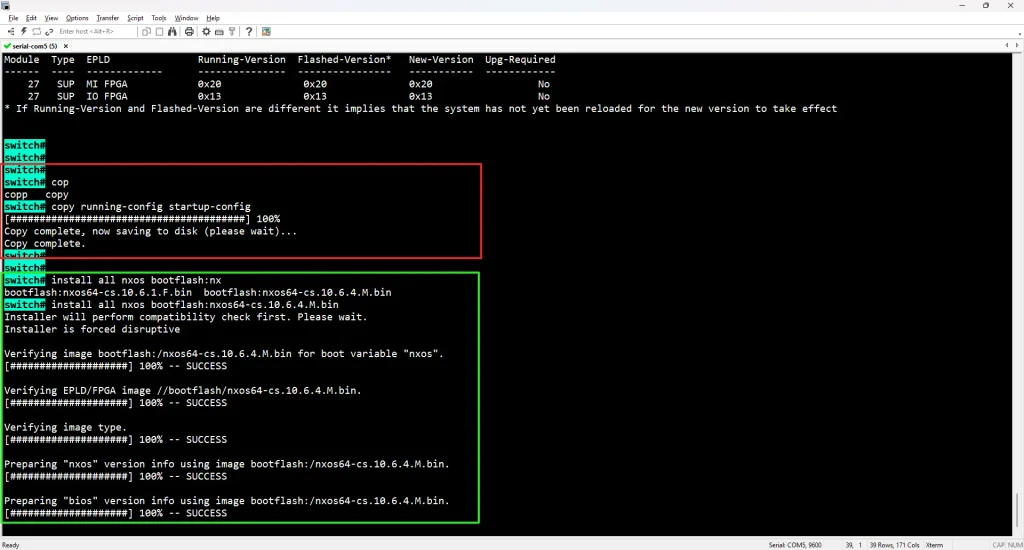Click 'Copy complete, now saving to disk' line

(x=150, y=231)
